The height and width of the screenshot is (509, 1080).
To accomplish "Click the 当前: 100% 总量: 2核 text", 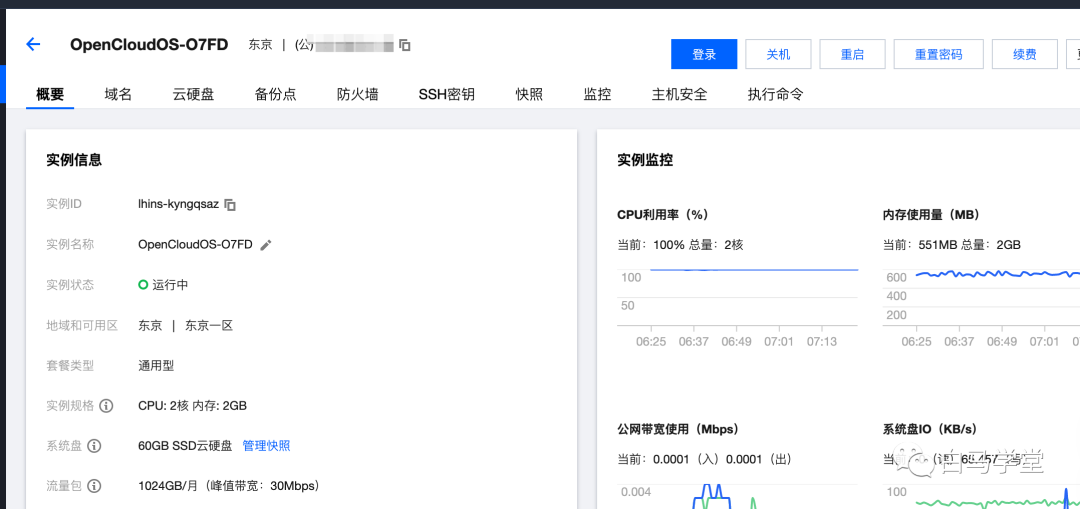I will (x=681, y=245).
